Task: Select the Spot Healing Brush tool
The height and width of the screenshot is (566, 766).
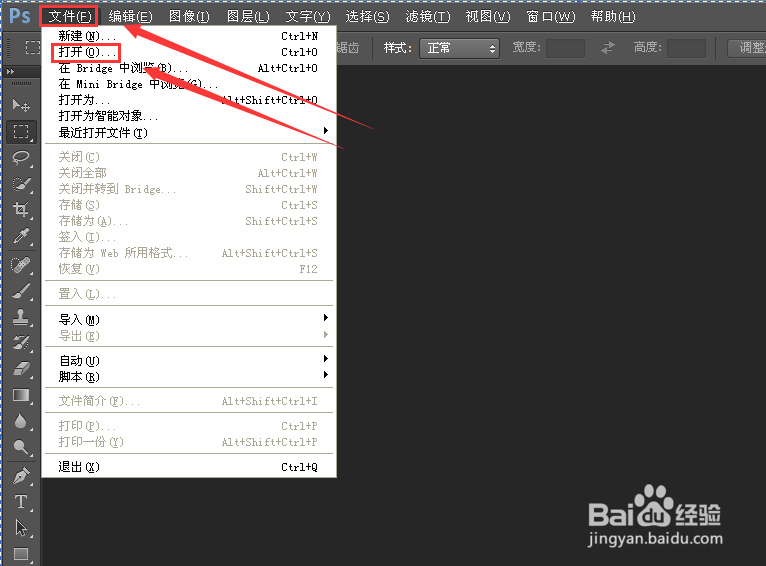Action: click(x=21, y=265)
